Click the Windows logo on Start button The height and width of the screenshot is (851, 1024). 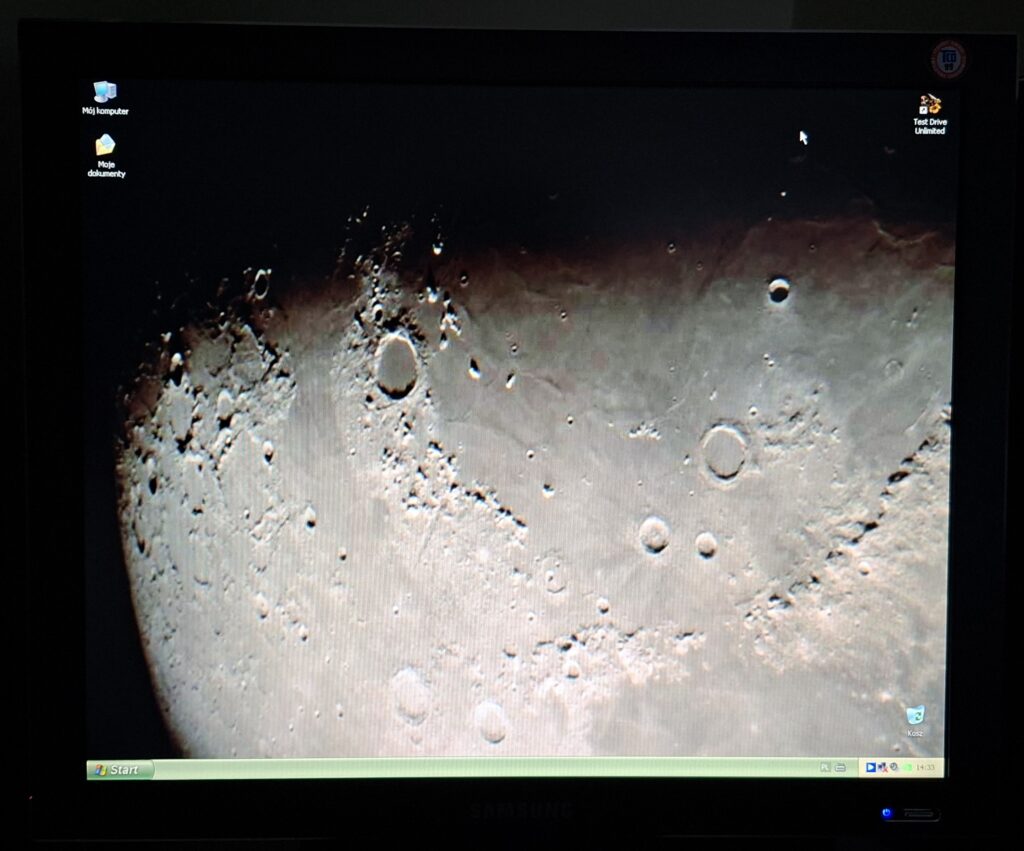click(100, 769)
